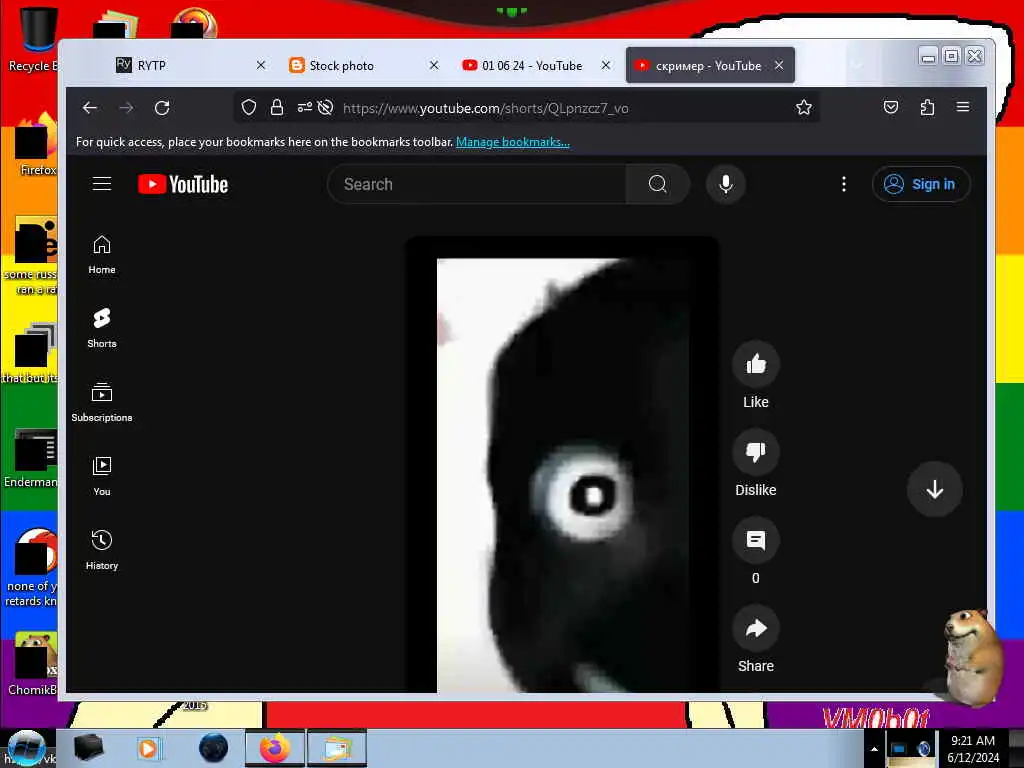Open the tracking protection shield icon
The height and width of the screenshot is (768, 1024).
[249, 108]
